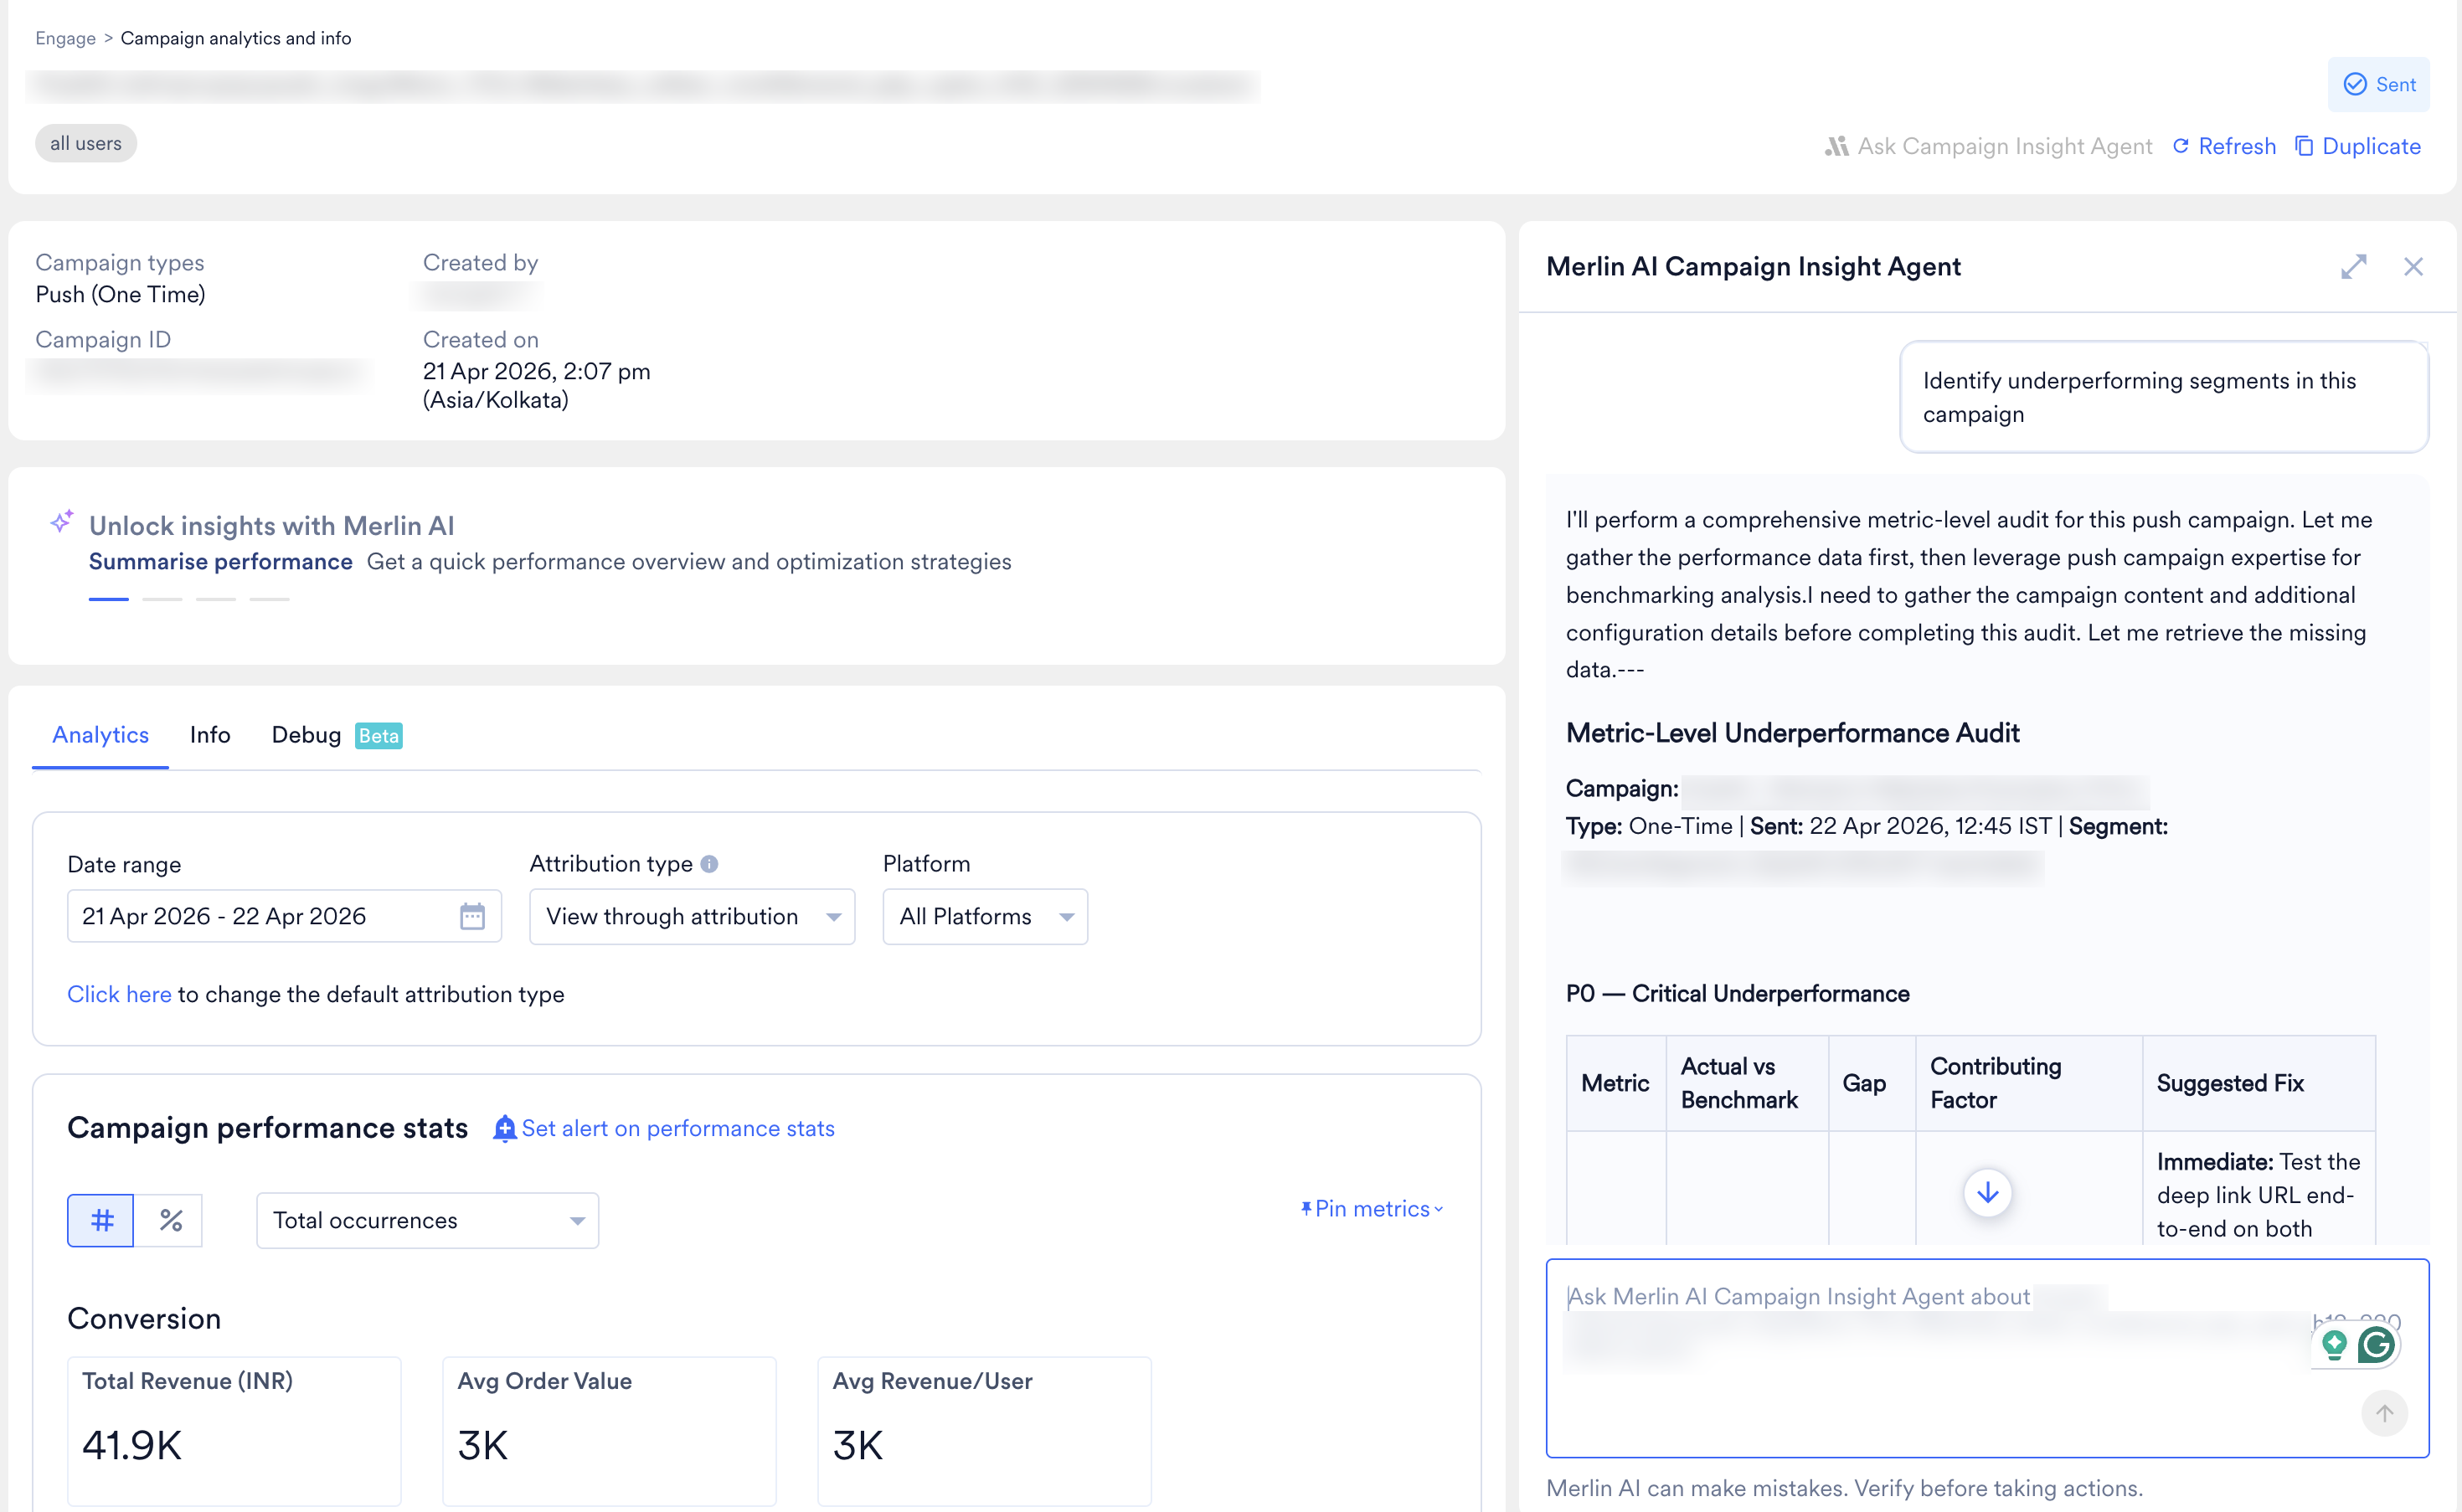Switch stats to percentage (%) view
The width and height of the screenshot is (2462, 1512).
tap(170, 1220)
